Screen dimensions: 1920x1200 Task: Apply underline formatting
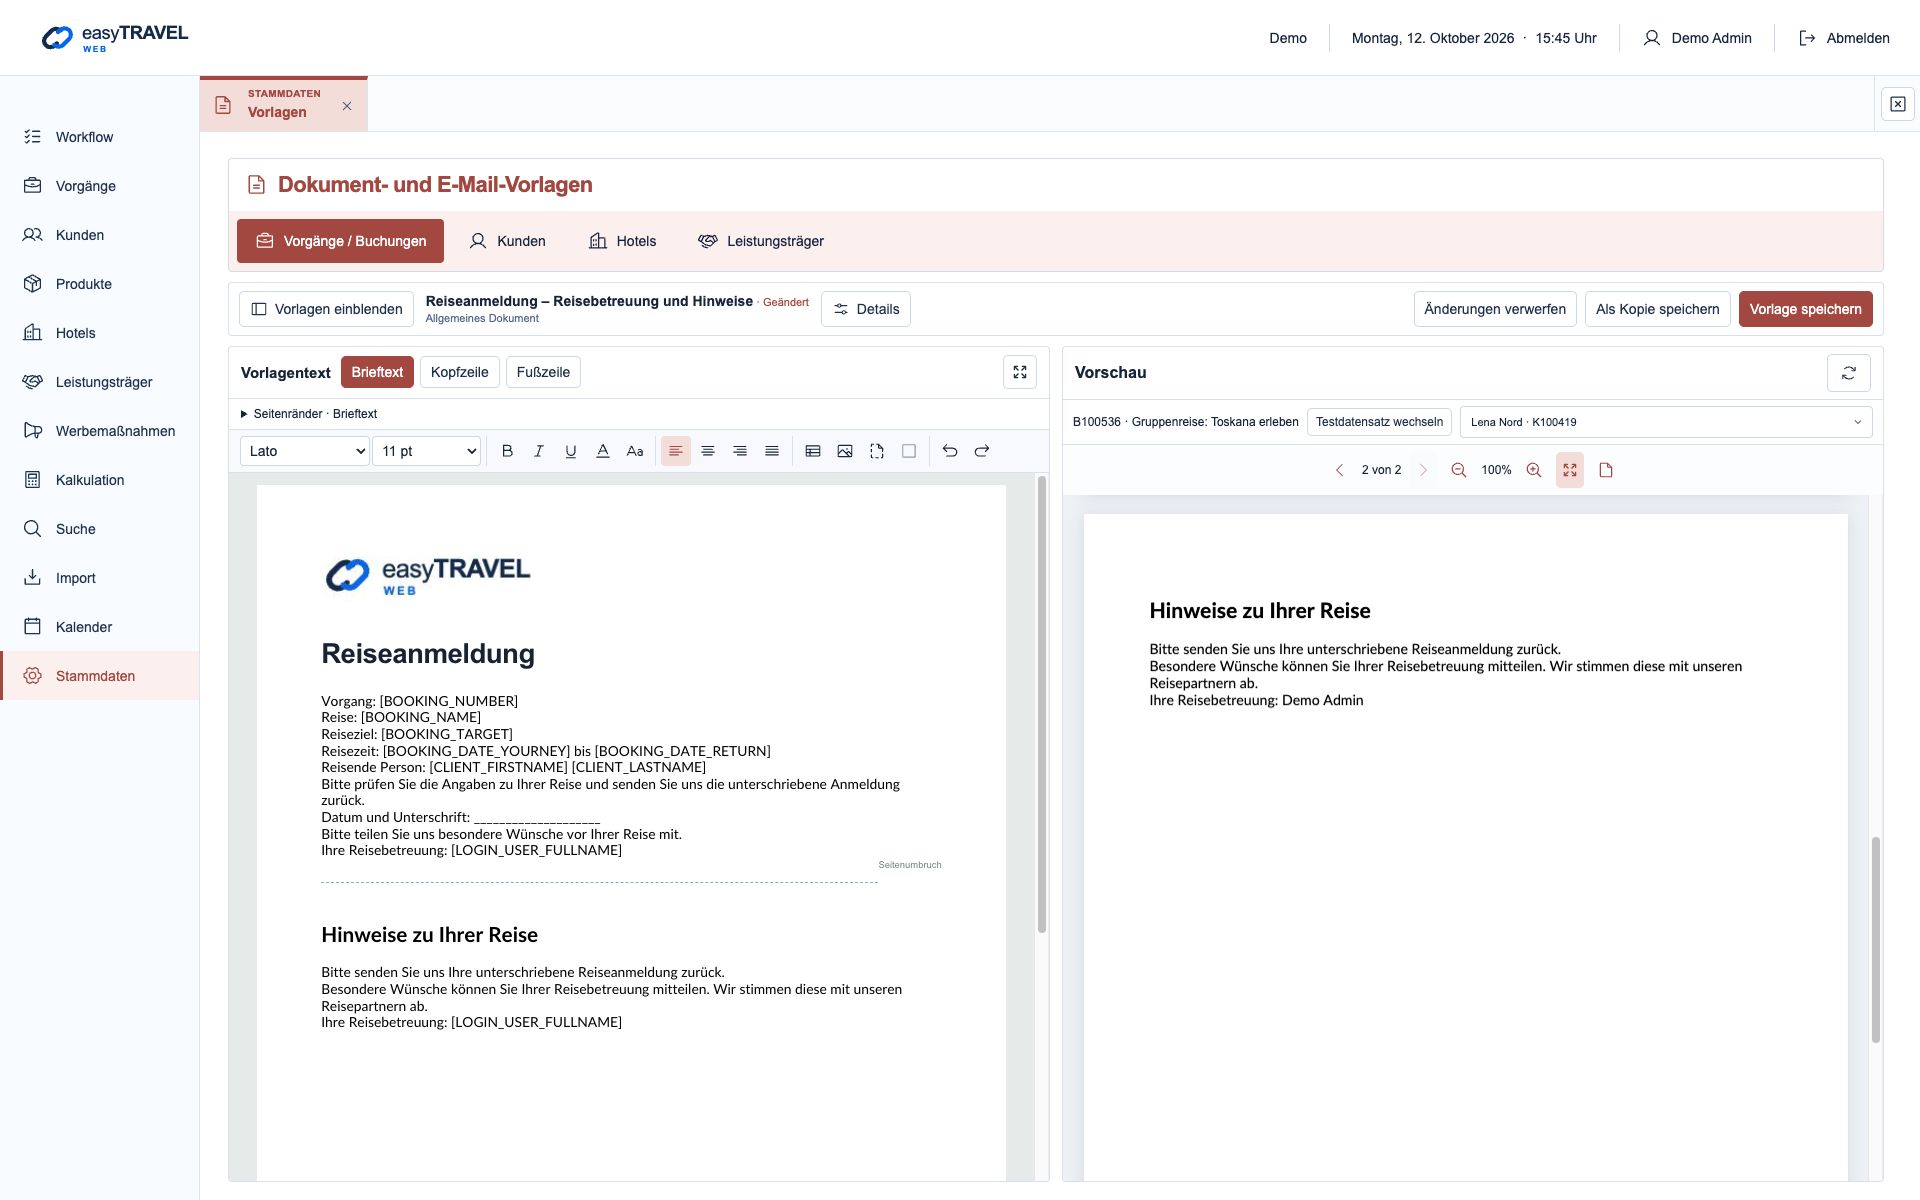click(571, 451)
